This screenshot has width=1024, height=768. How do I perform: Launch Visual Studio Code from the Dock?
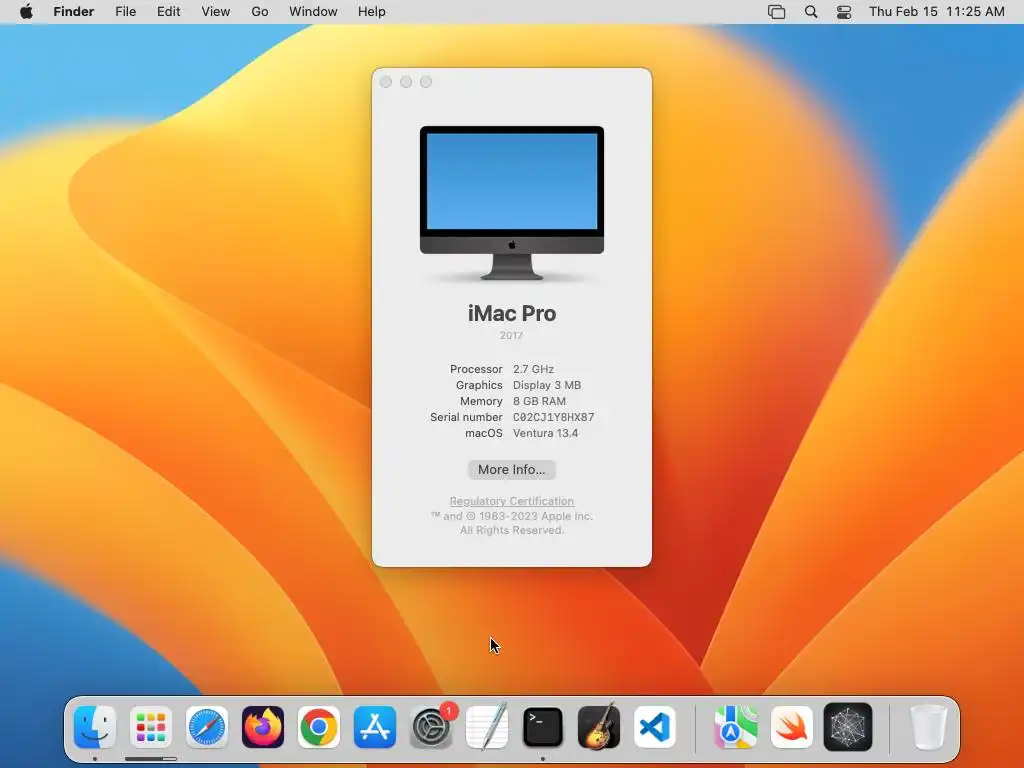(x=655, y=727)
